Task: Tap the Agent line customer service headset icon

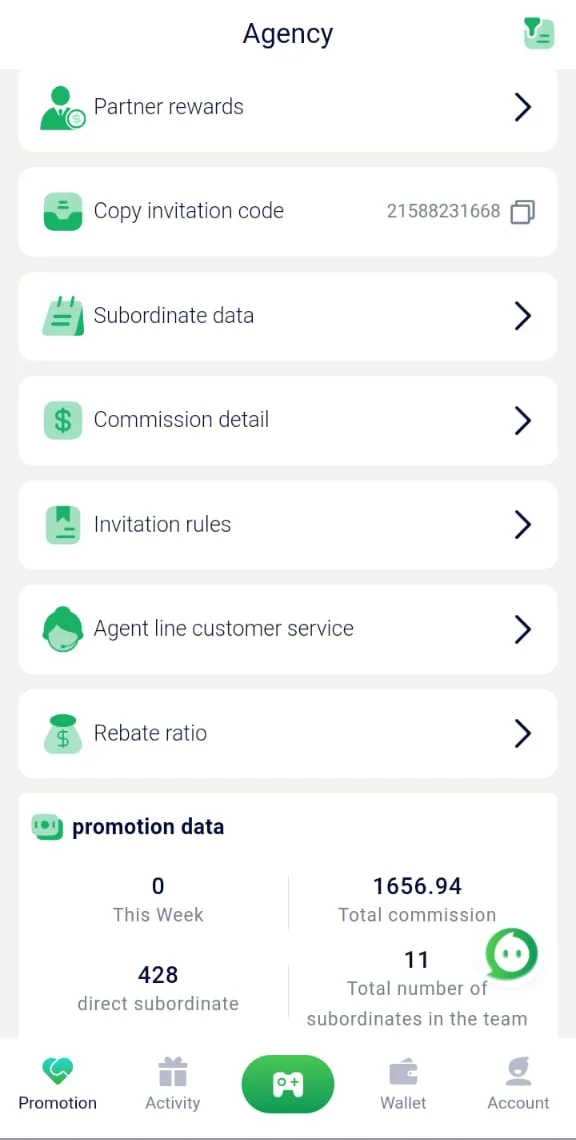Action: pos(63,629)
